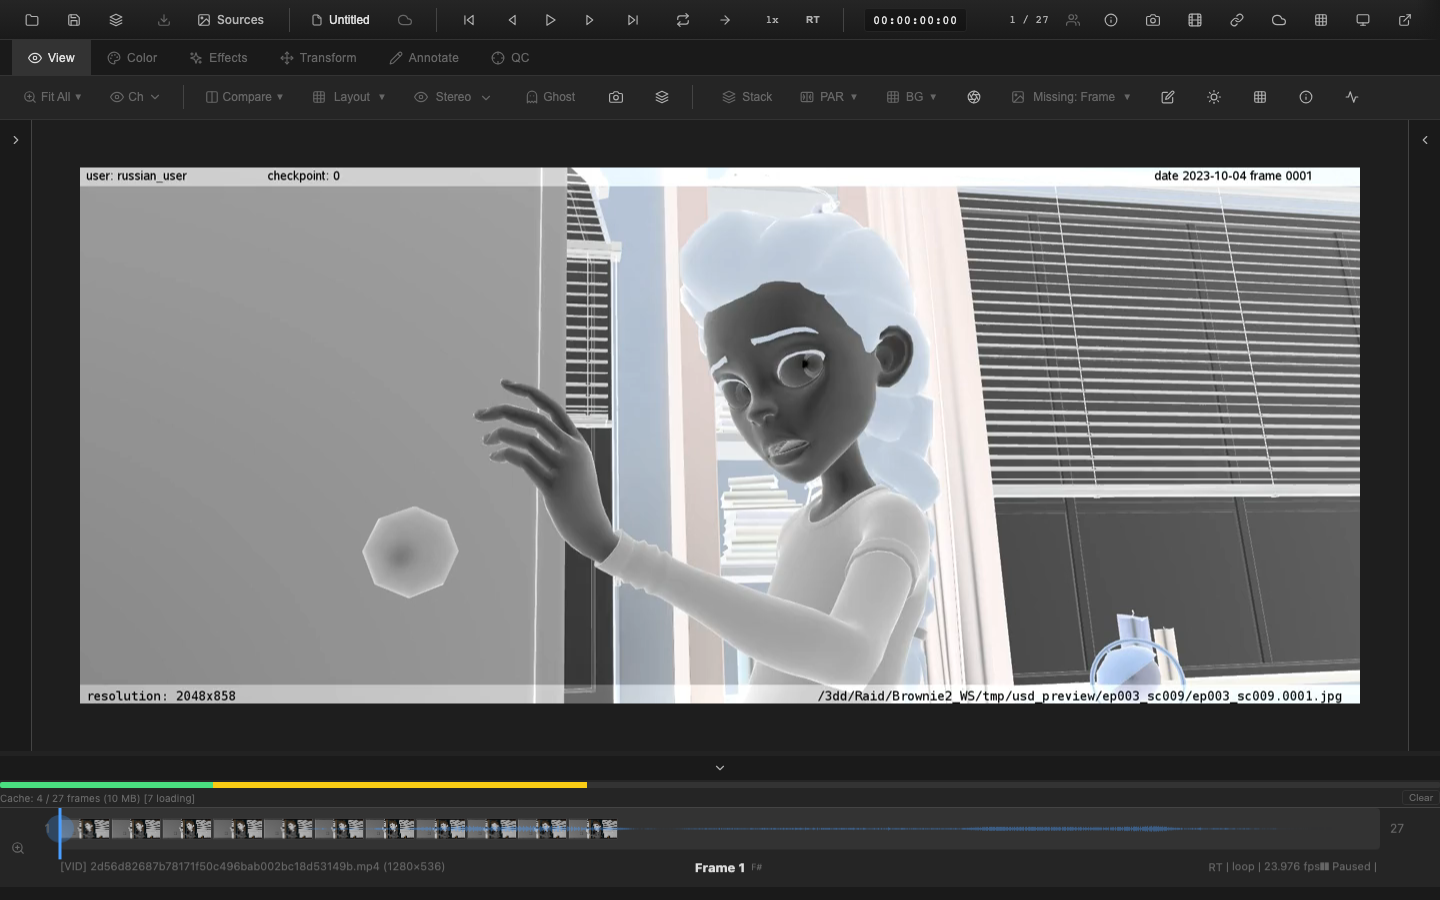Enable Stack mode
1440x900 pixels.
tap(747, 97)
